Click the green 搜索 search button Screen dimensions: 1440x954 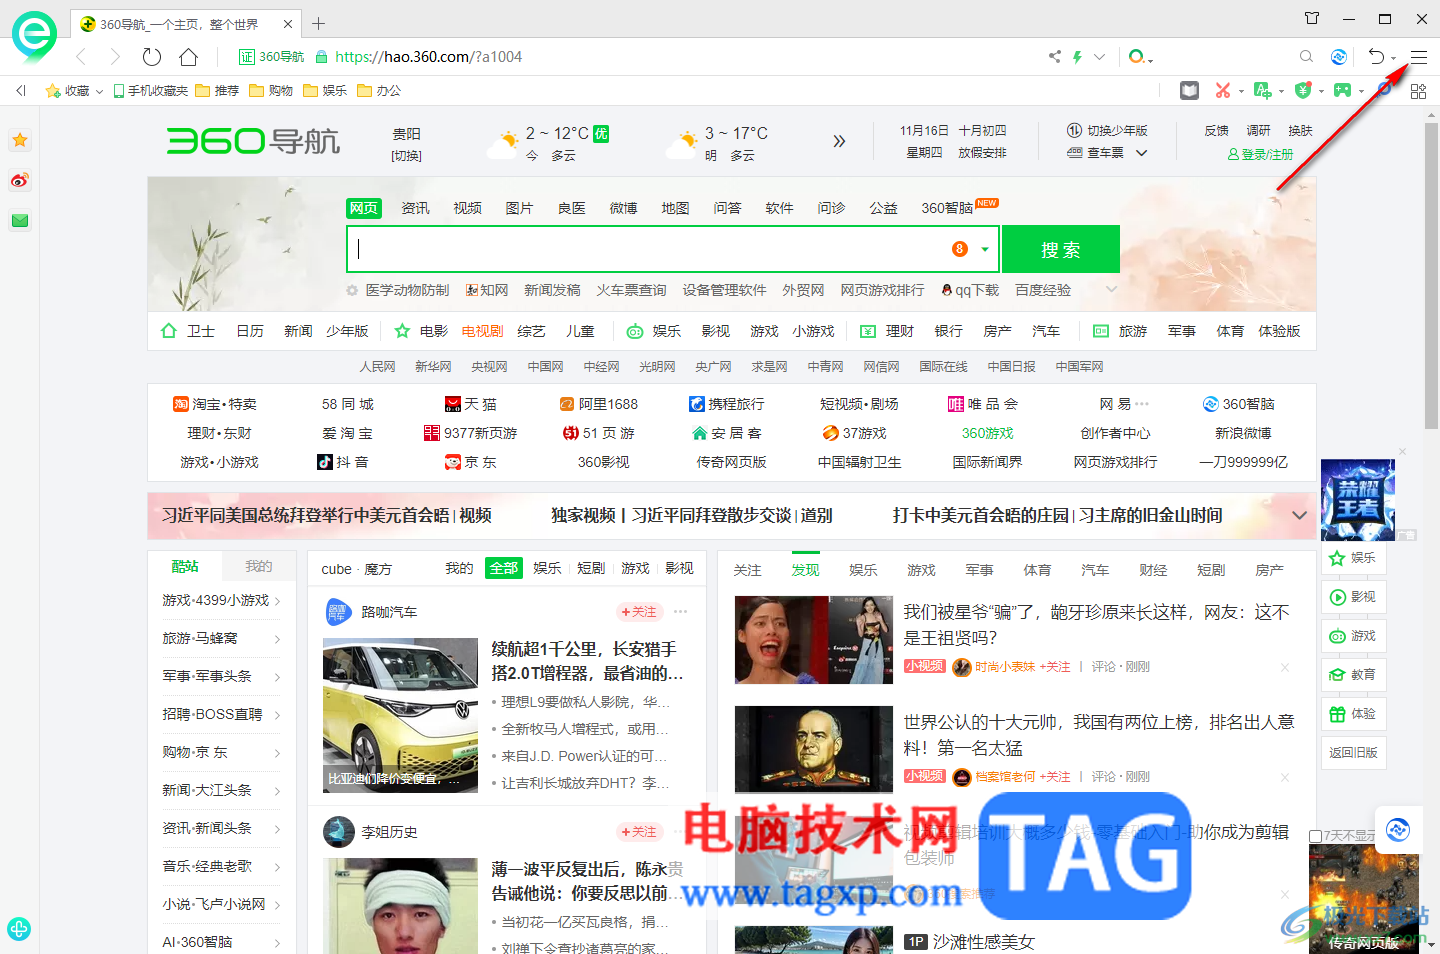click(1060, 248)
